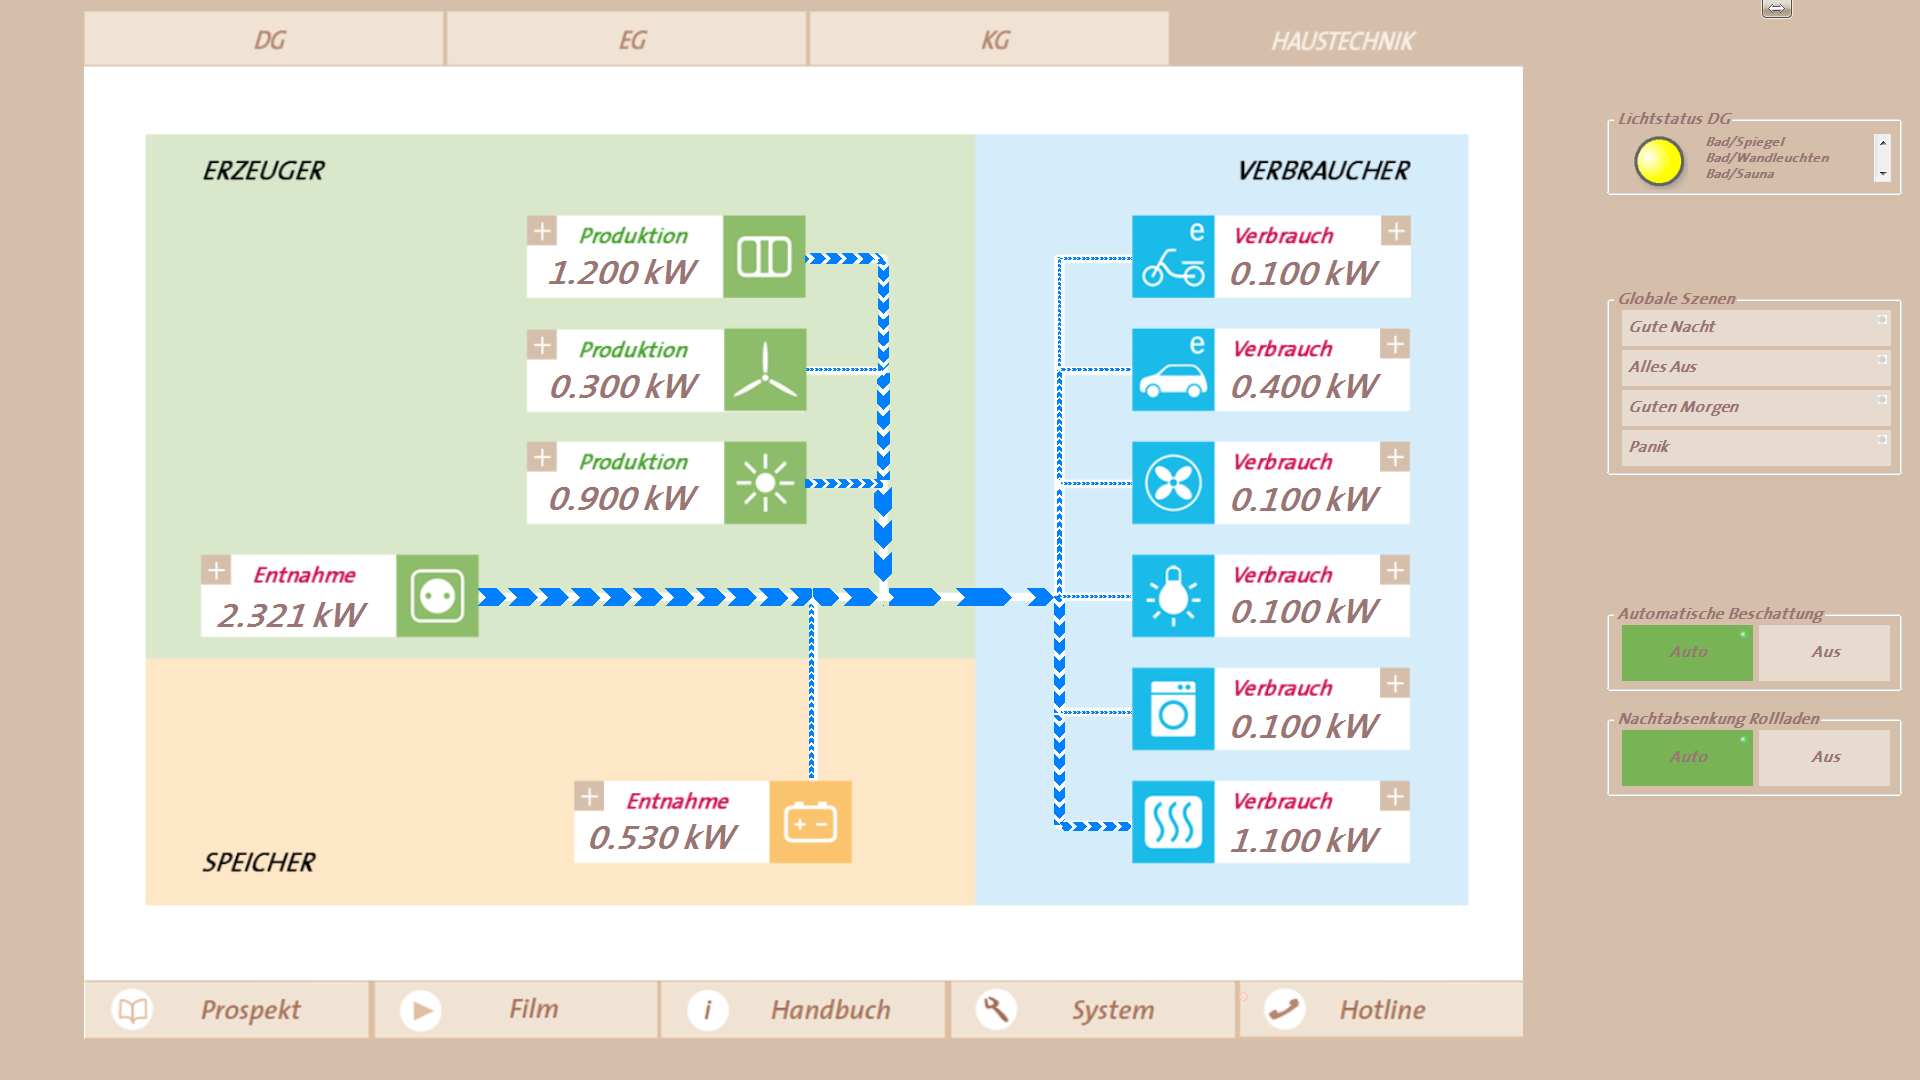
Task: Click the Gute Nacht scene indicator box
Action: [x=1882, y=320]
